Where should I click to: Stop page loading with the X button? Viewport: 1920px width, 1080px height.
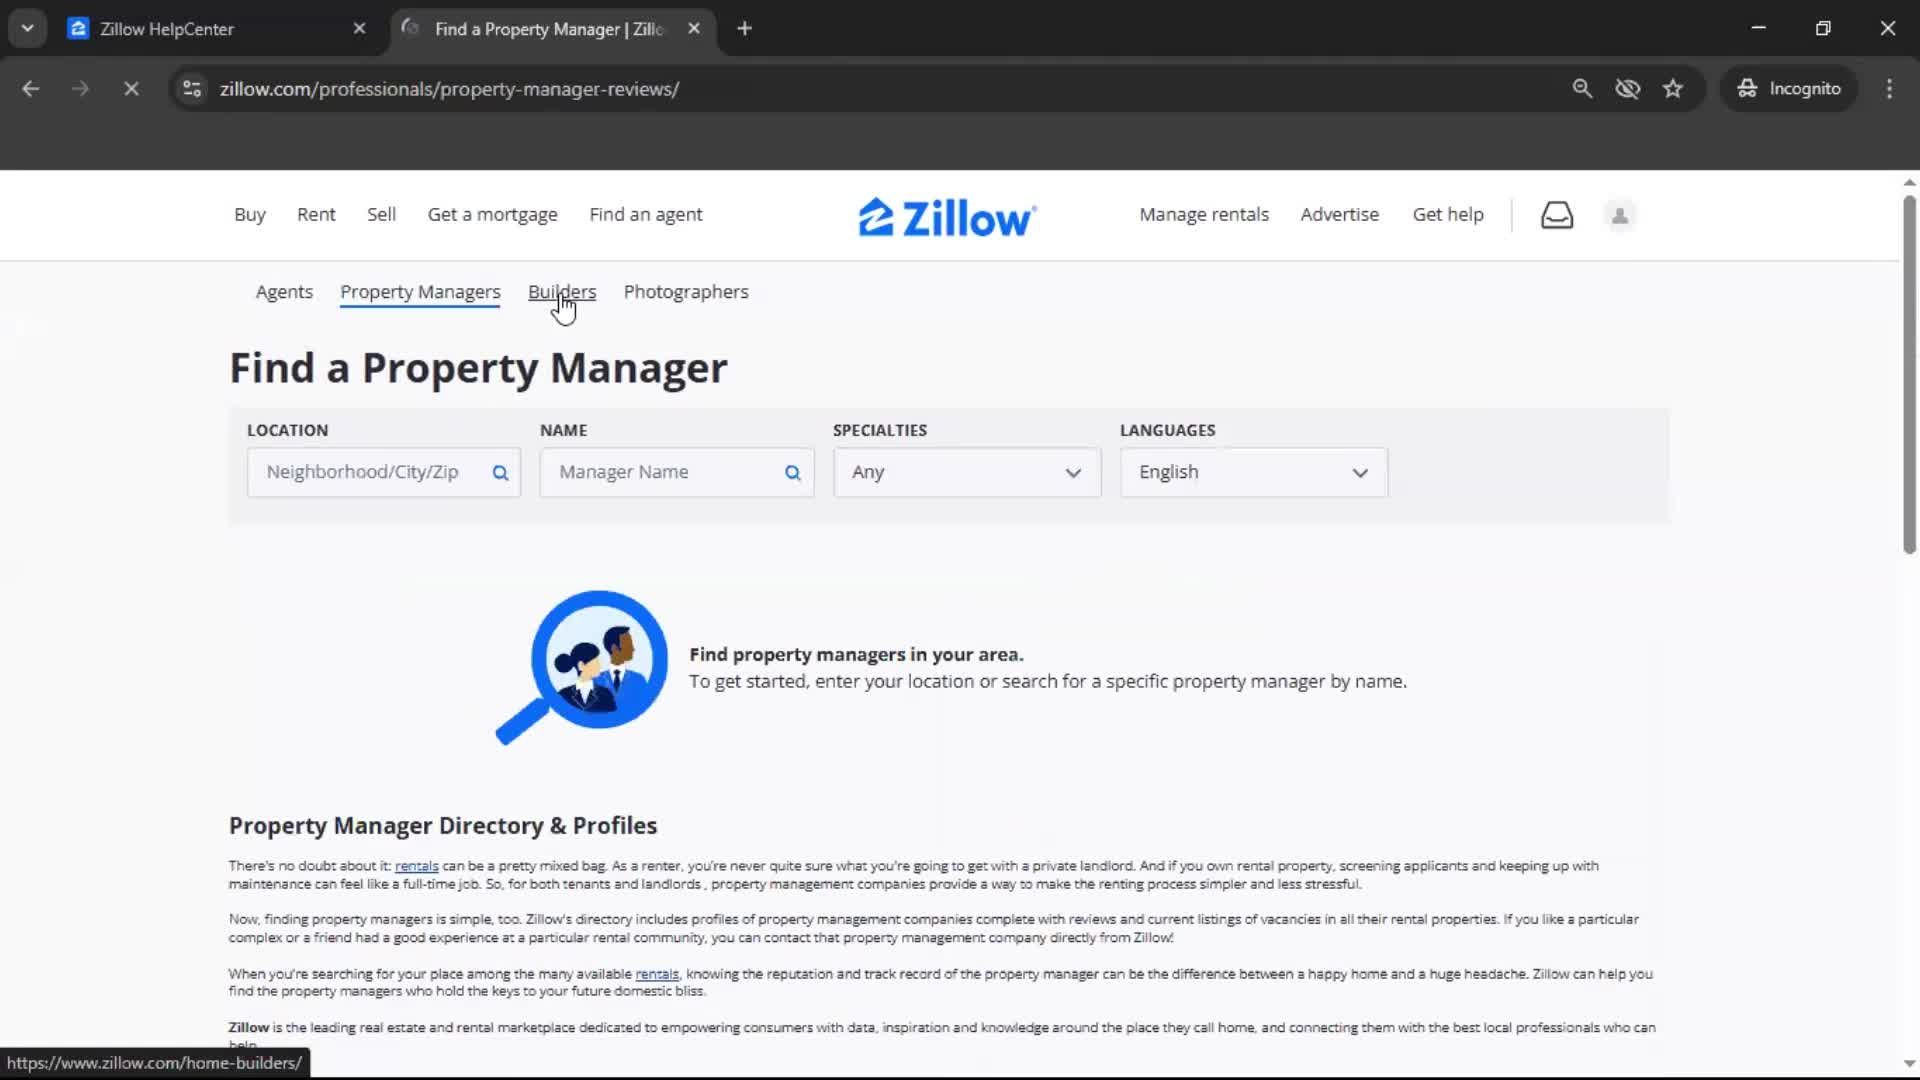[131, 89]
